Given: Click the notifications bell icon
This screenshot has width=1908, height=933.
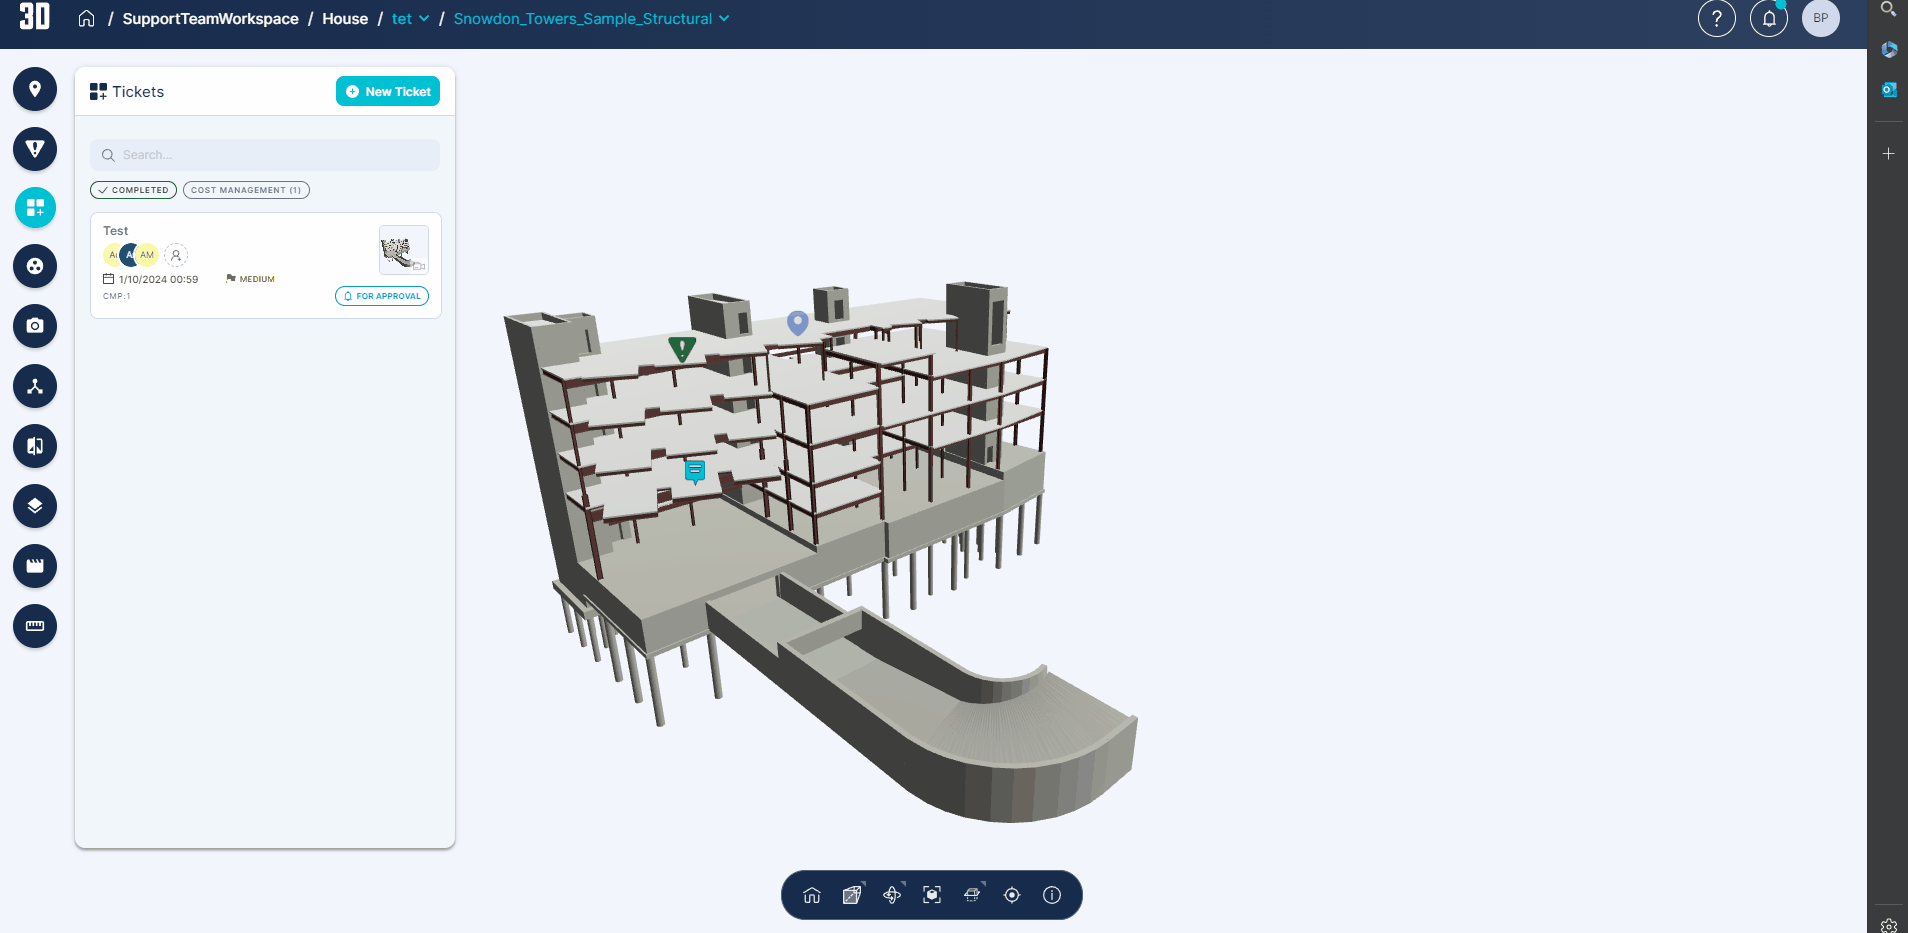Looking at the screenshot, I should pyautogui.click(x=1768, y=18).
